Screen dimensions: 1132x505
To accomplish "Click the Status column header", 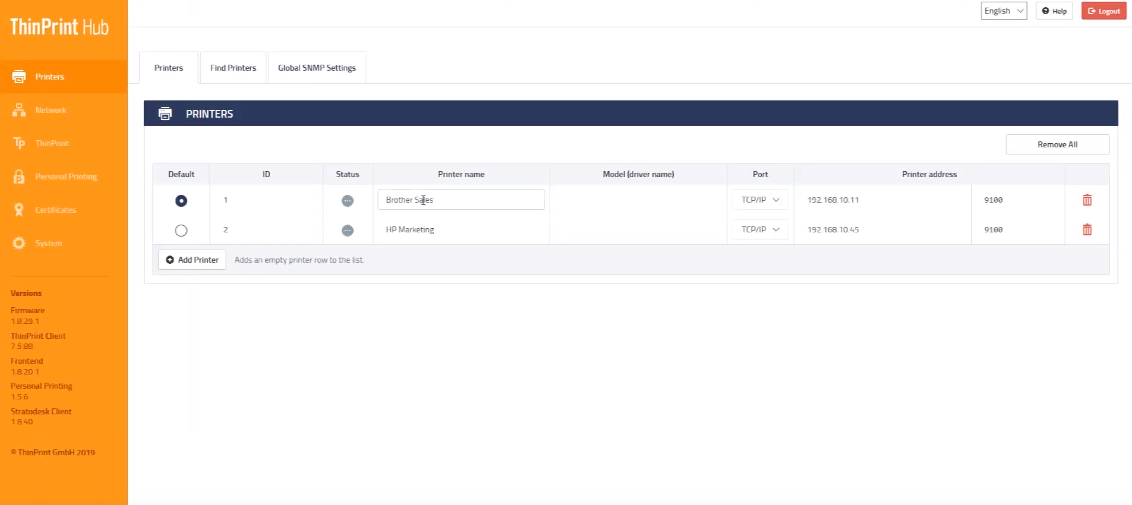I will click(x=347, y=175).
